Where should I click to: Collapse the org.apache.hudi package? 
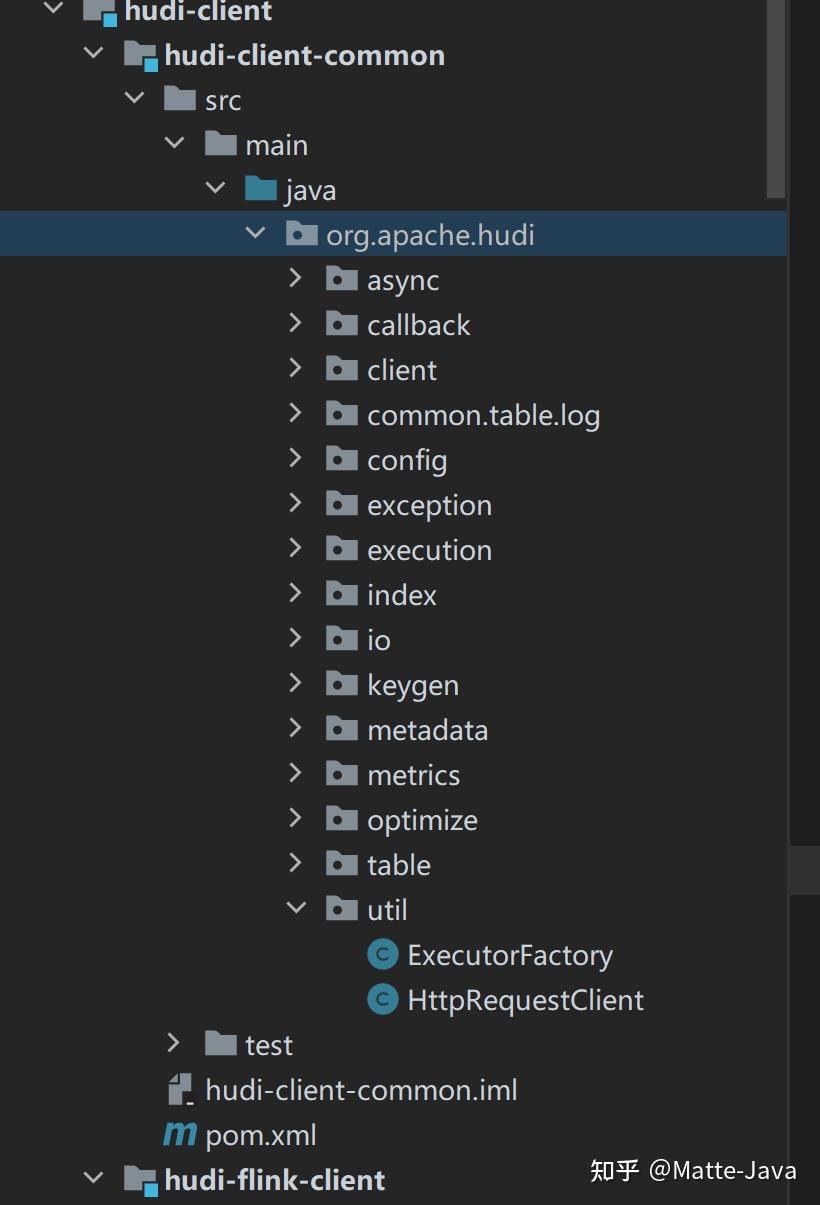(x=255, y=234)
